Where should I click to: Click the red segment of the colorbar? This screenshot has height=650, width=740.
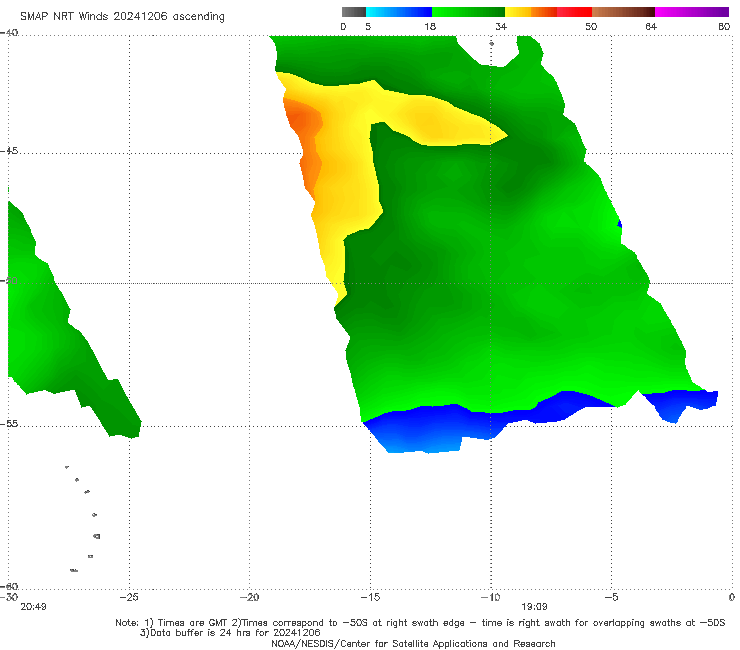pyautogui.click(x=574, y=12)
